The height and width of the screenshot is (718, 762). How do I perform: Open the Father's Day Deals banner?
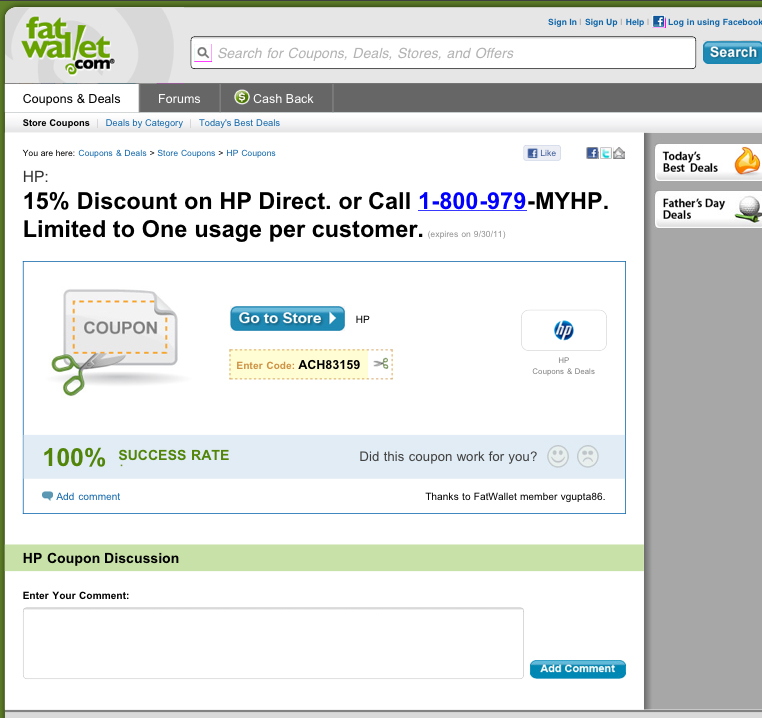pyautogui.click(x=708, y=209)
